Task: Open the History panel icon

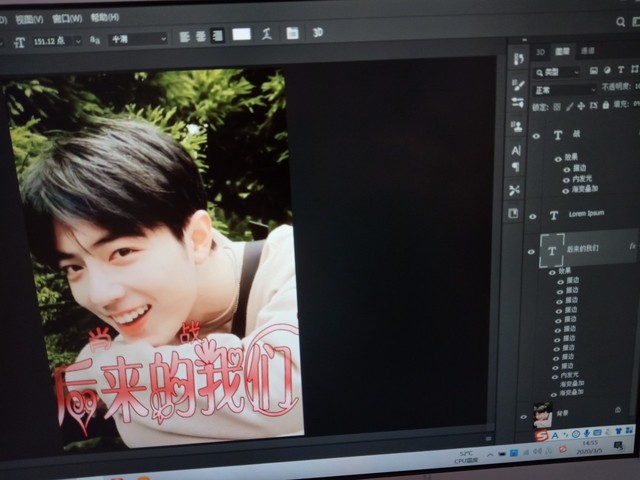Action: [x=518, y=59]
